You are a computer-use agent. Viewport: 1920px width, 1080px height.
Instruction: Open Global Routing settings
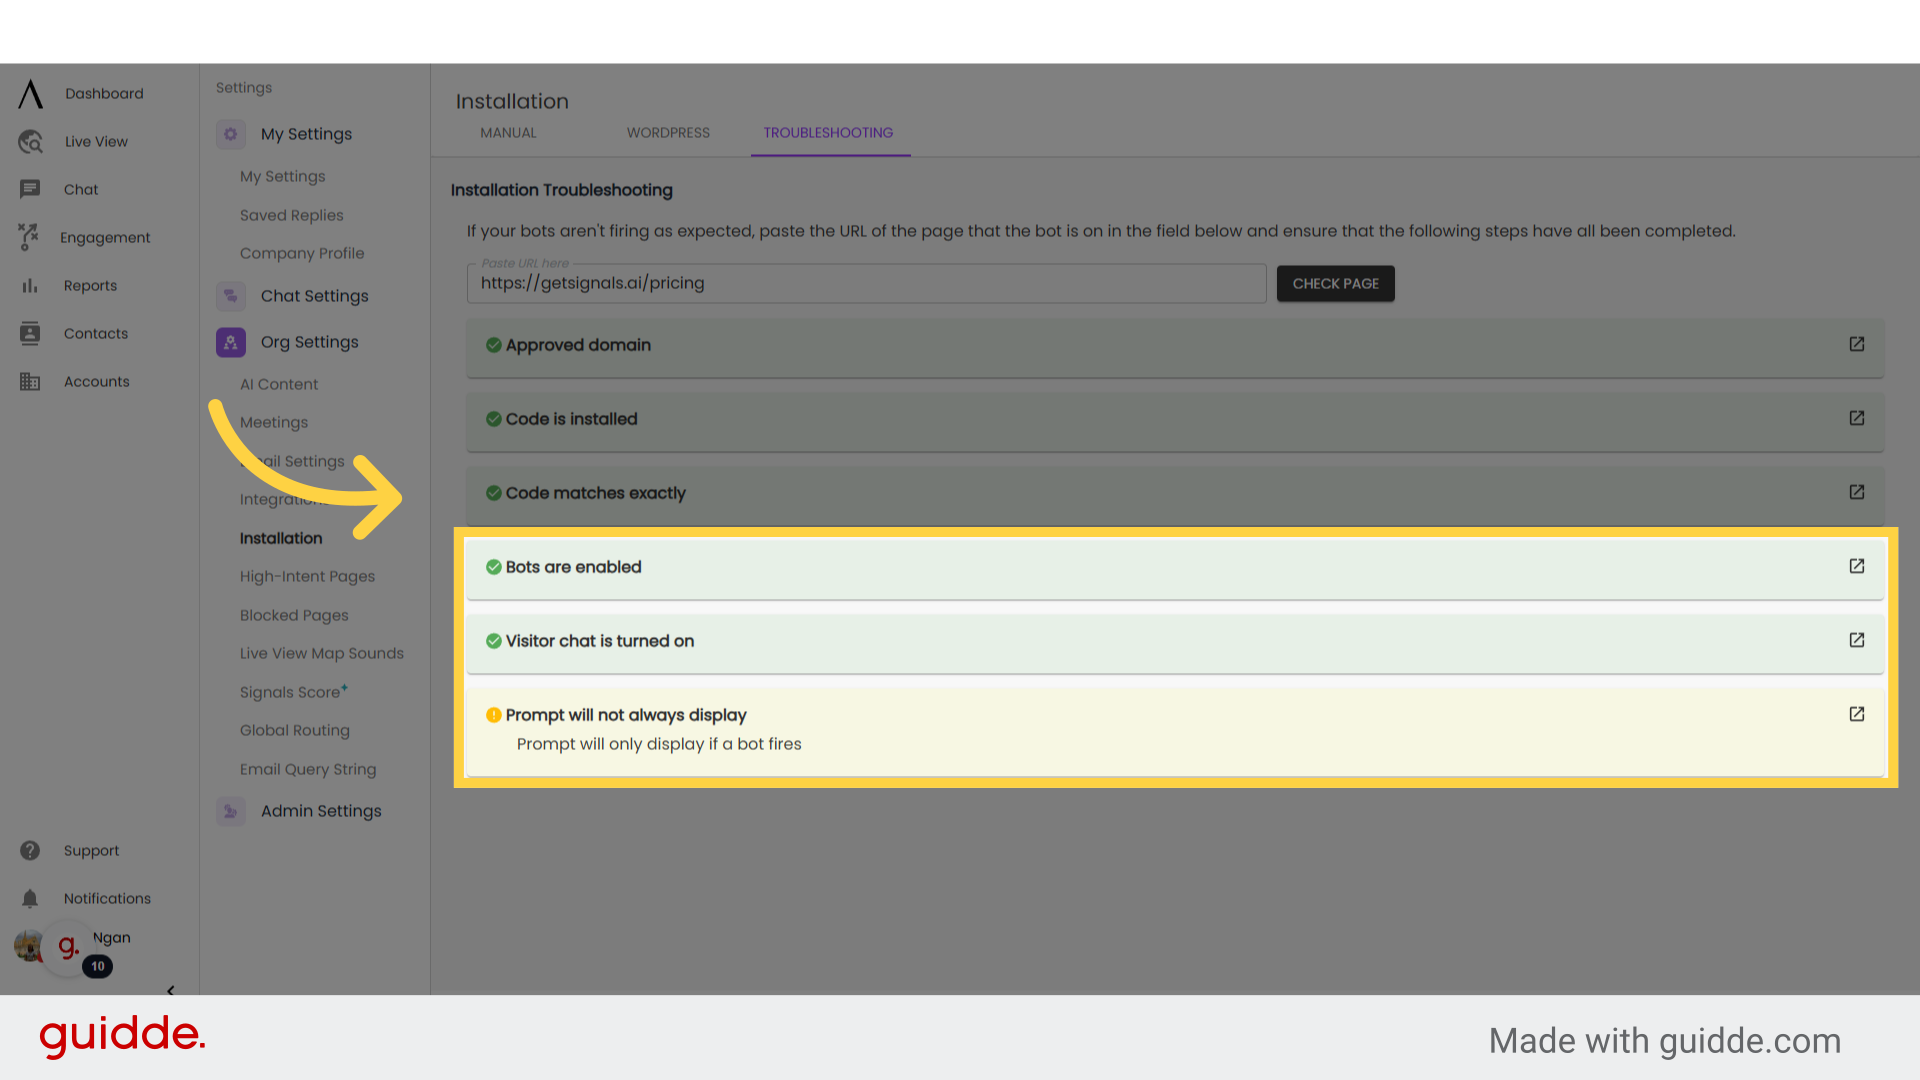coord(295,730)
